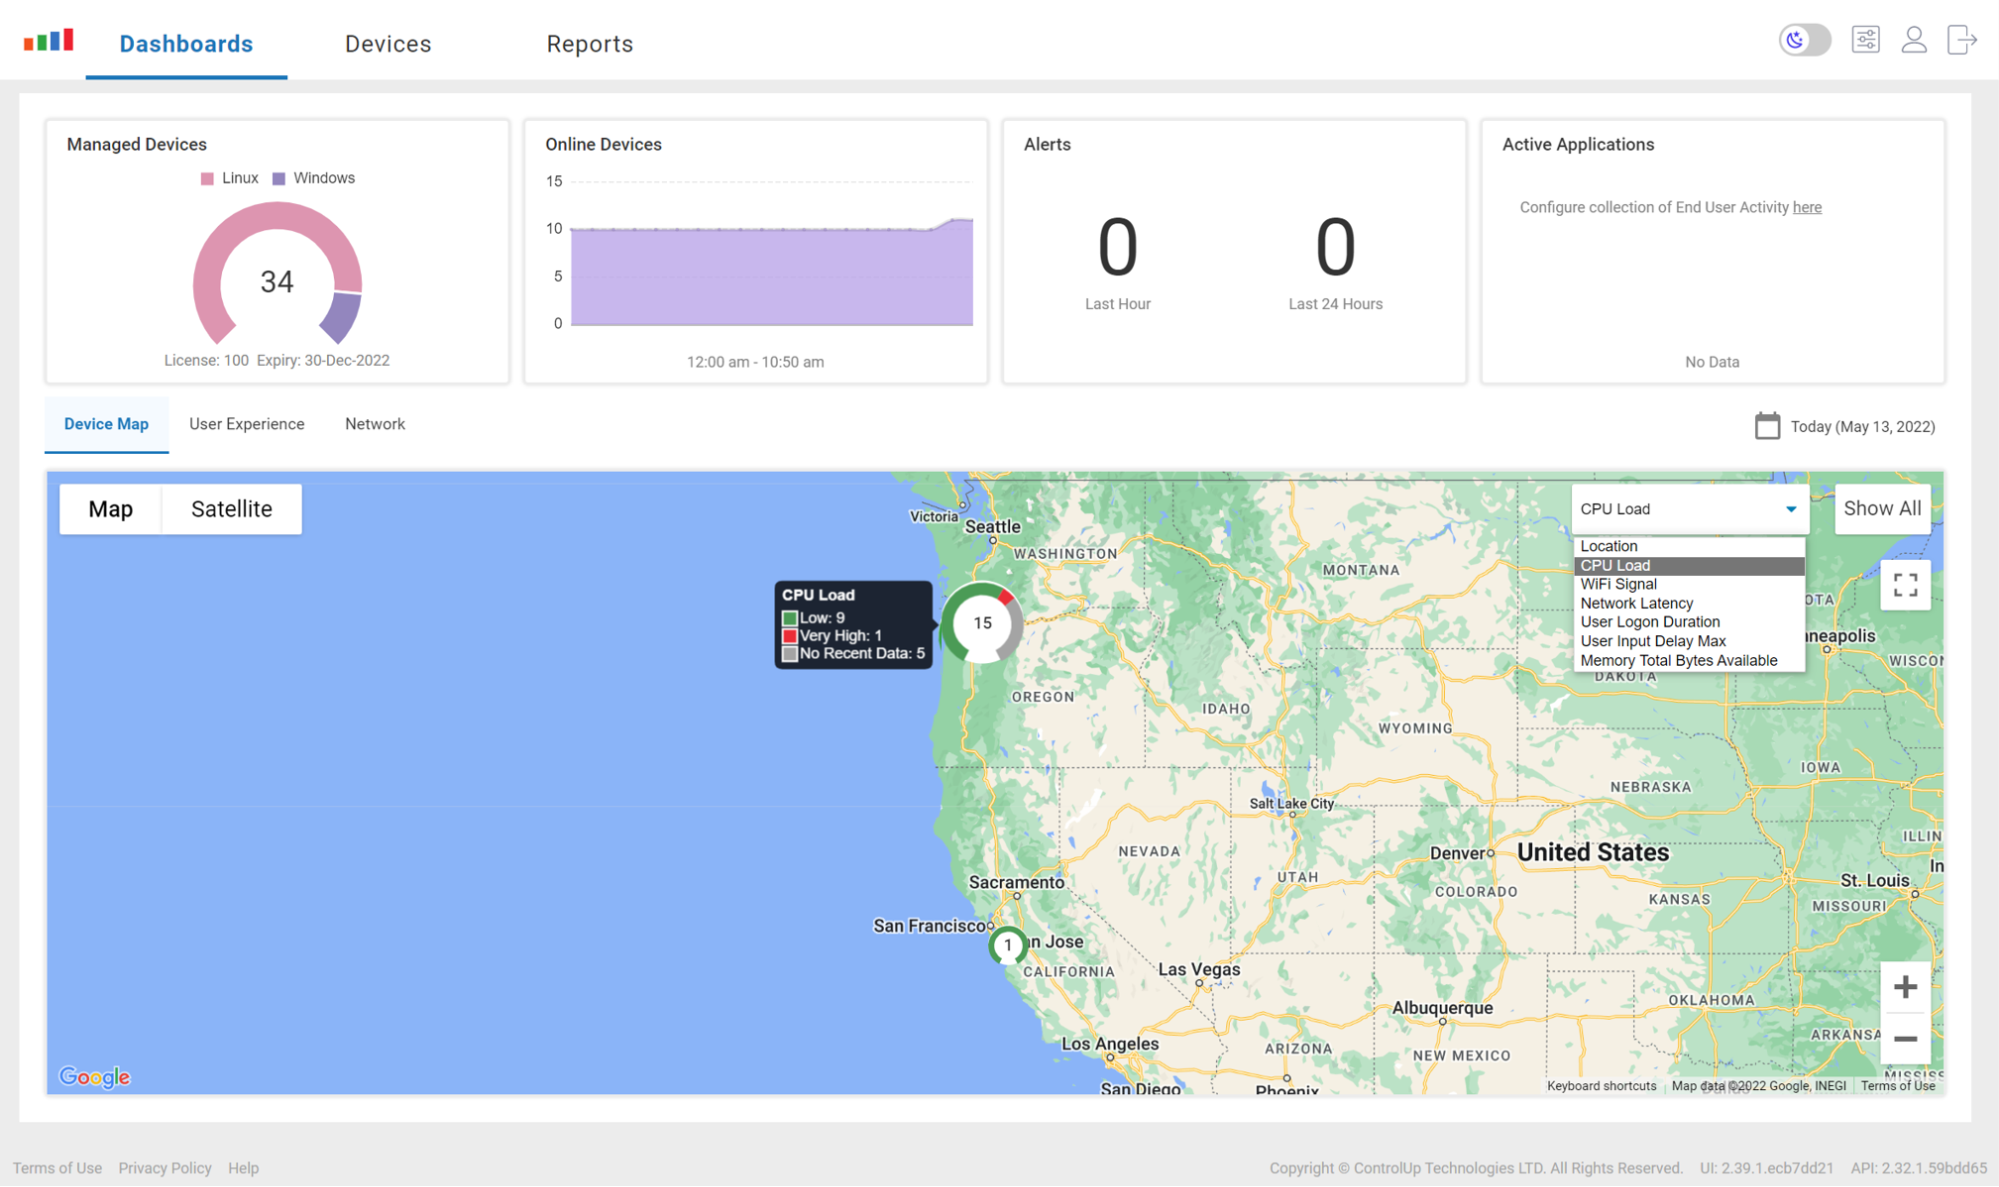Choose User Input Delay Max option
Viewport: 1999px width, 1187px height.
[1689, 641]
